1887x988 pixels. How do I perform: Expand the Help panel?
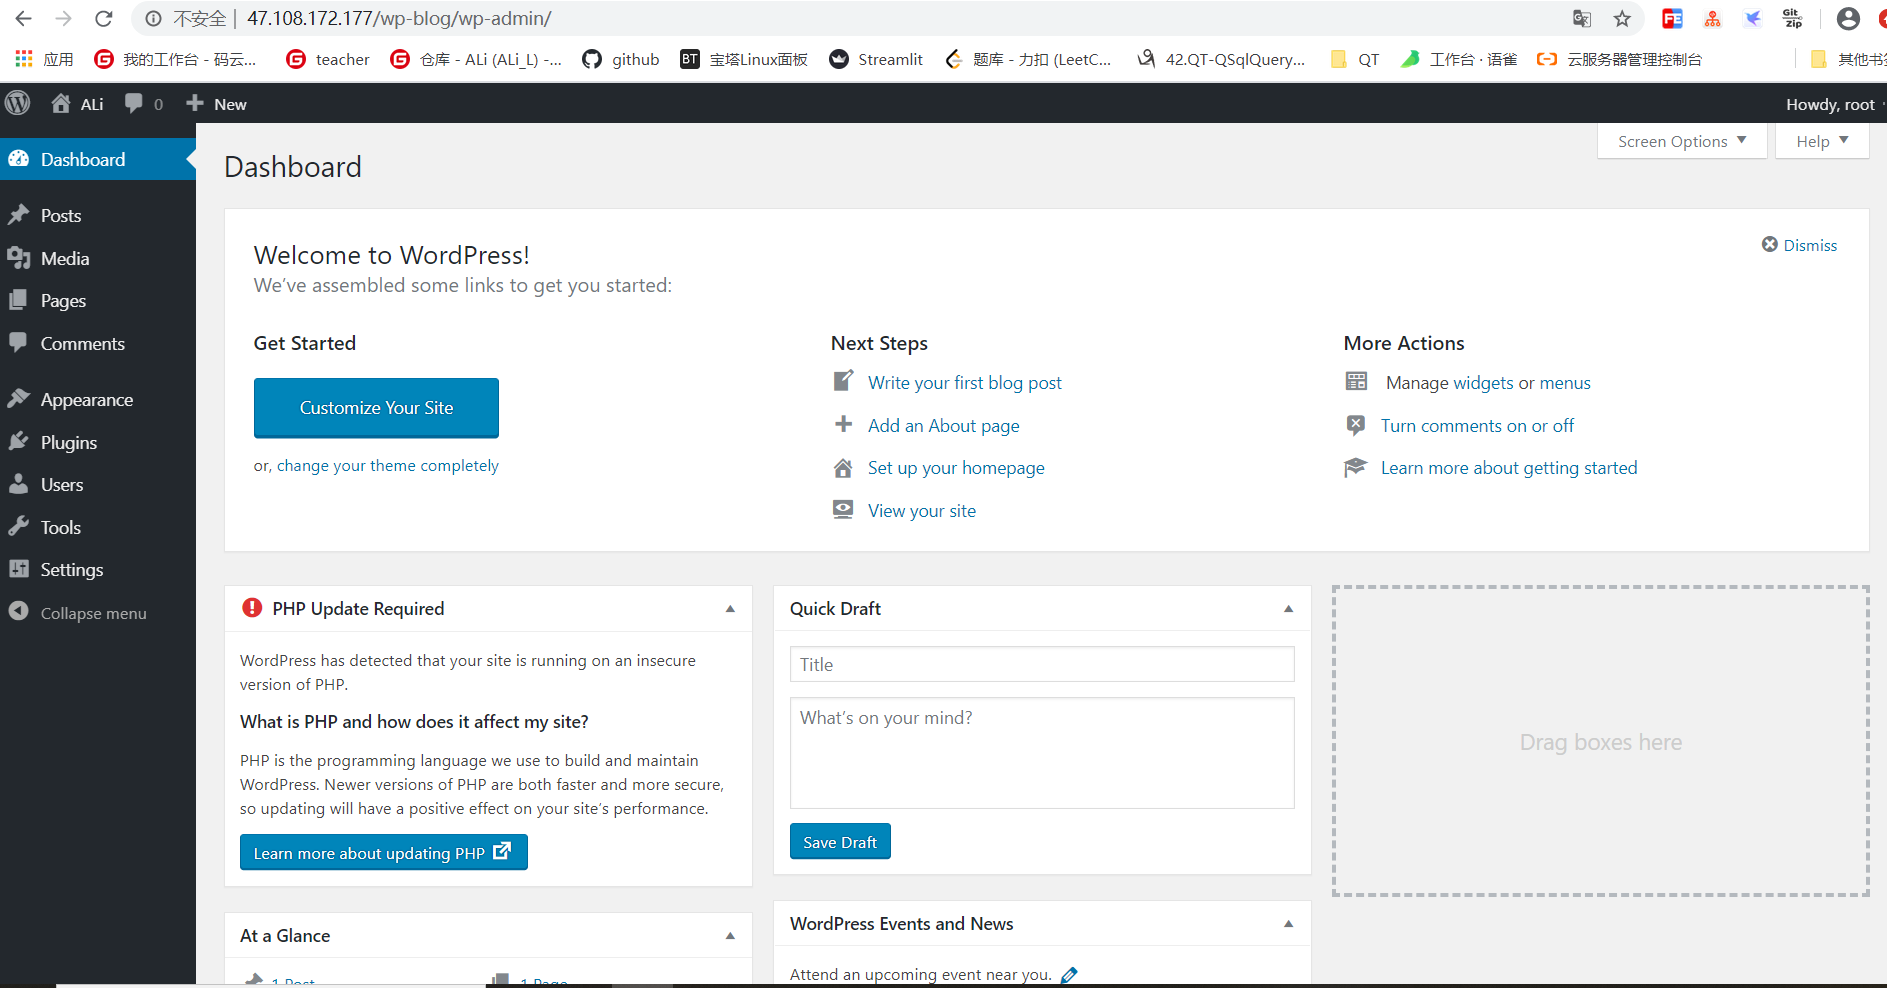(x=1822, y=141)
